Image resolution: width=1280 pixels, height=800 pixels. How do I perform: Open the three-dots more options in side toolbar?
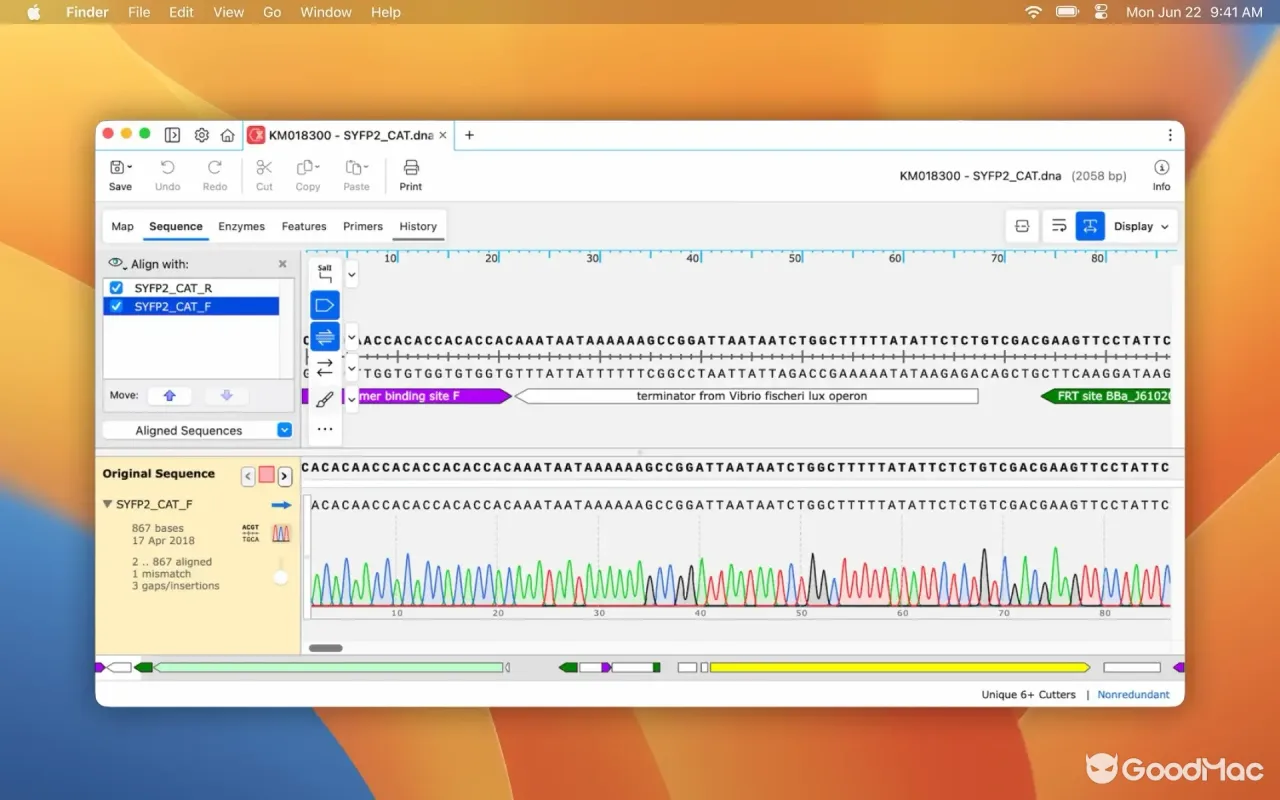325,429
